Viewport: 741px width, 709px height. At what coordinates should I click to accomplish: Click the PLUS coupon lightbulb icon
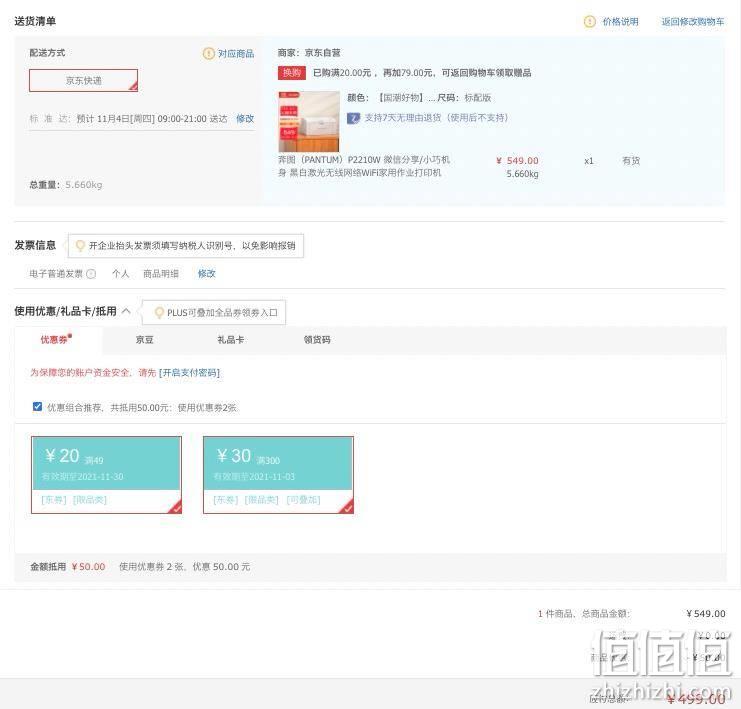pyautogui.click(x=159, y=312)
